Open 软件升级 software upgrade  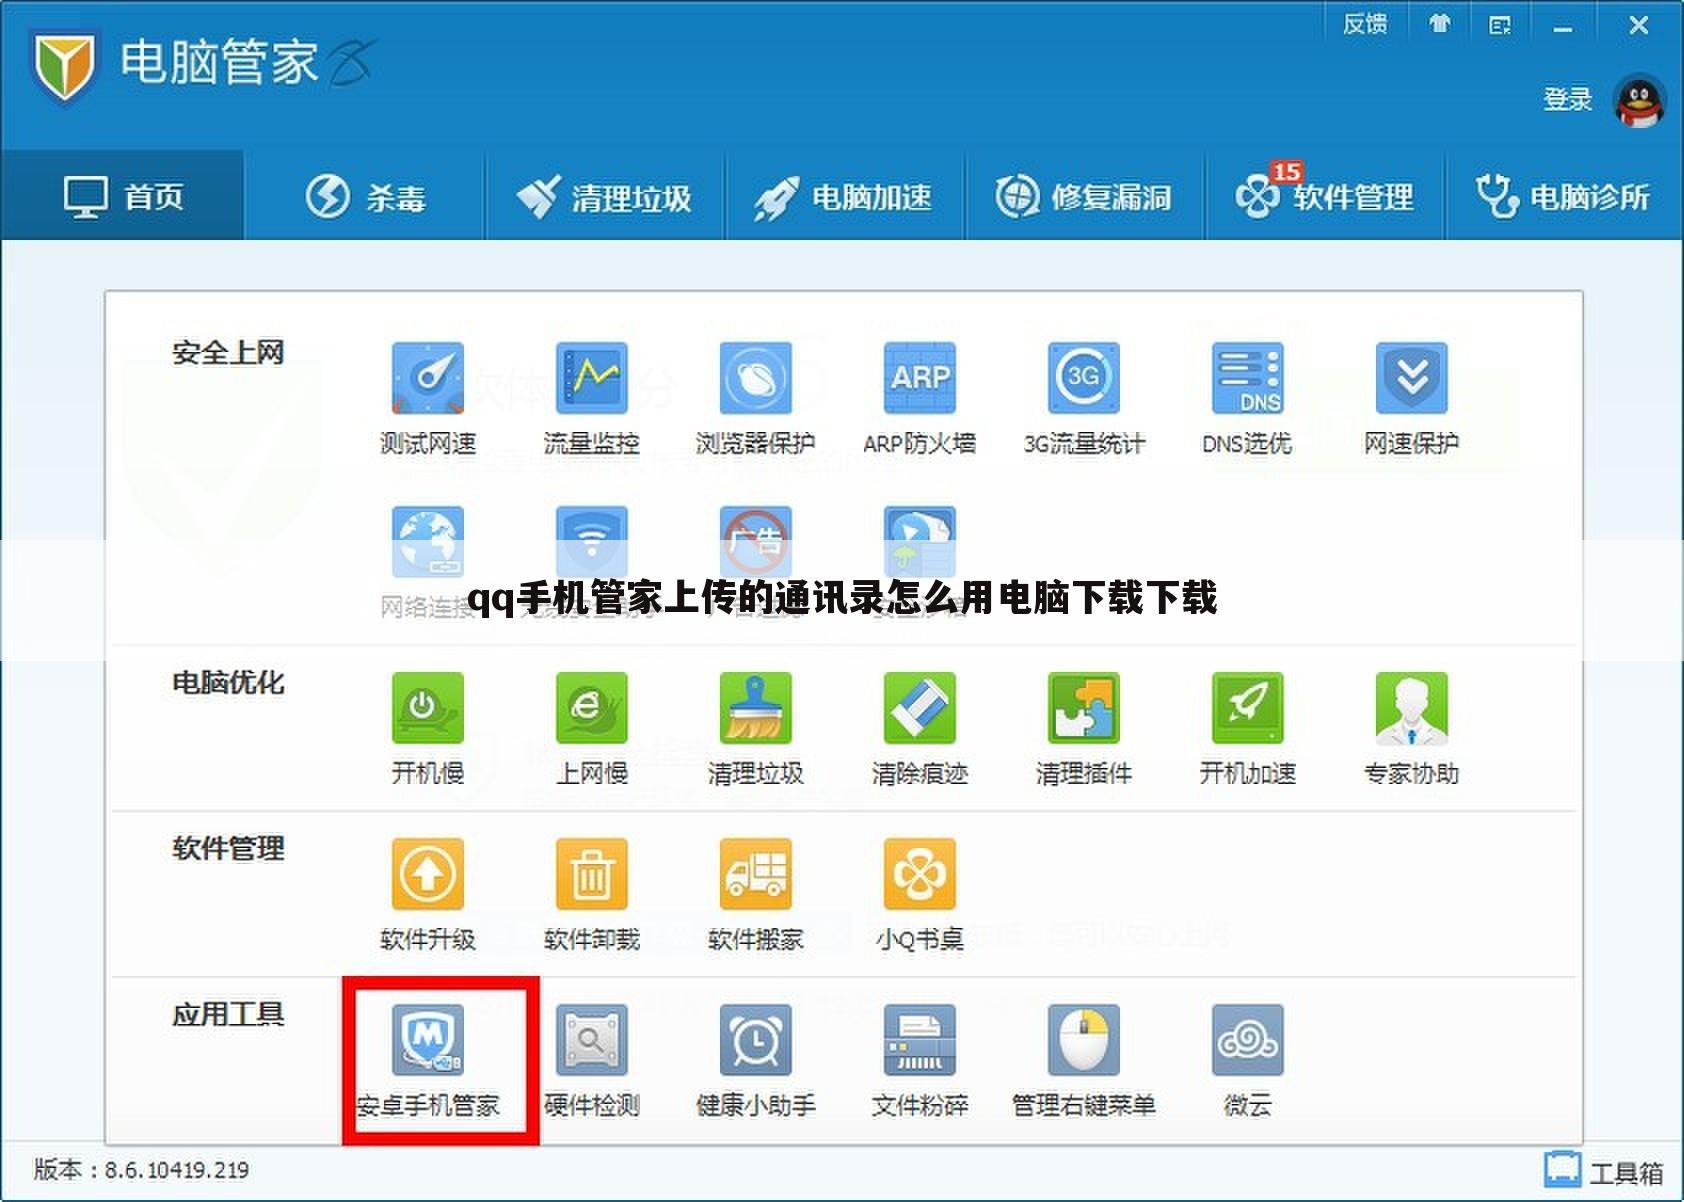(x=427, y=895)
